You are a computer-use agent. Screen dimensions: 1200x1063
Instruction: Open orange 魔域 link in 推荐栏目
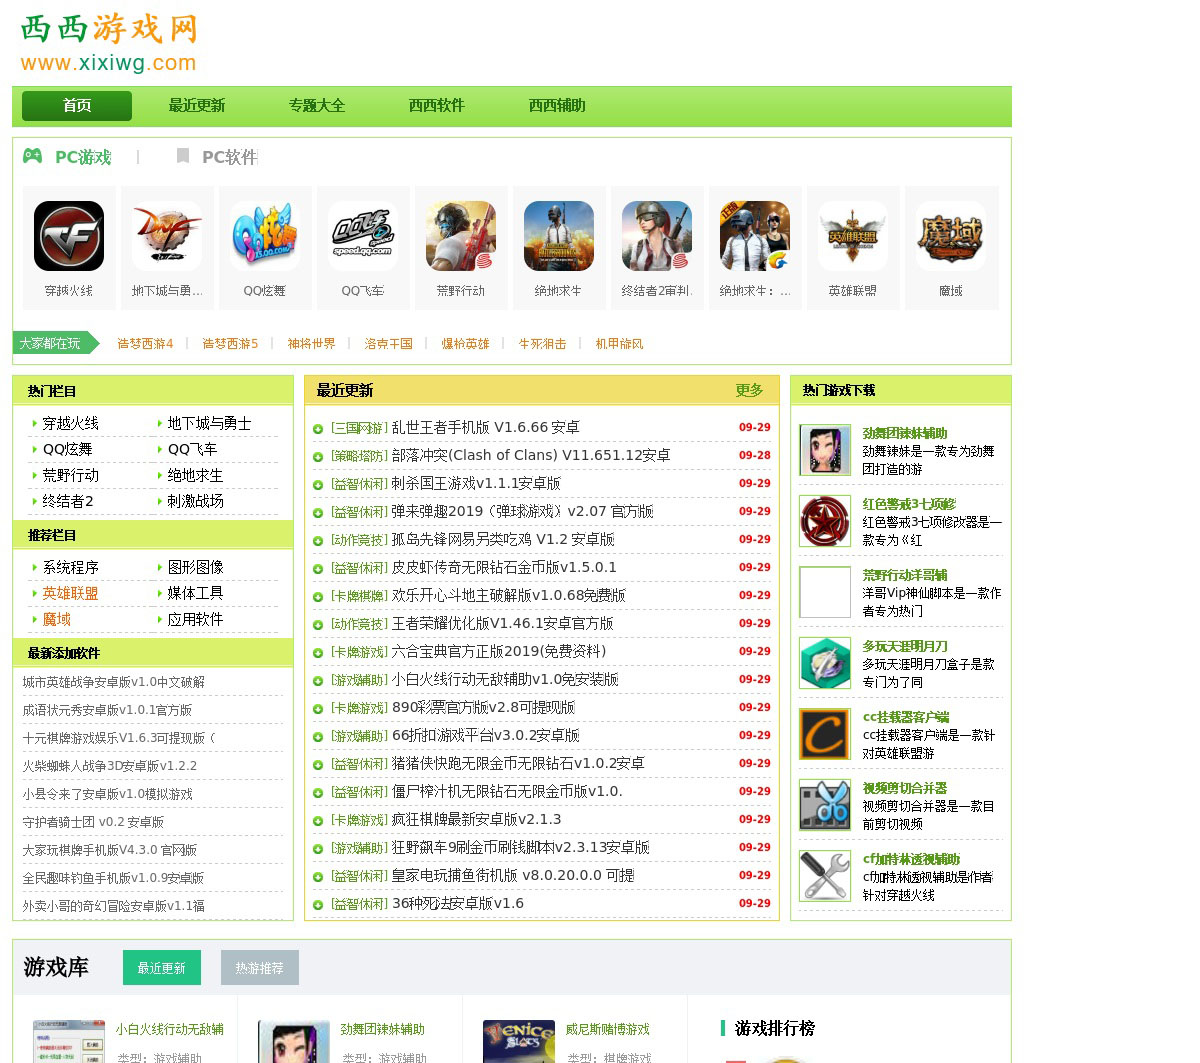[x=57, y=619]
